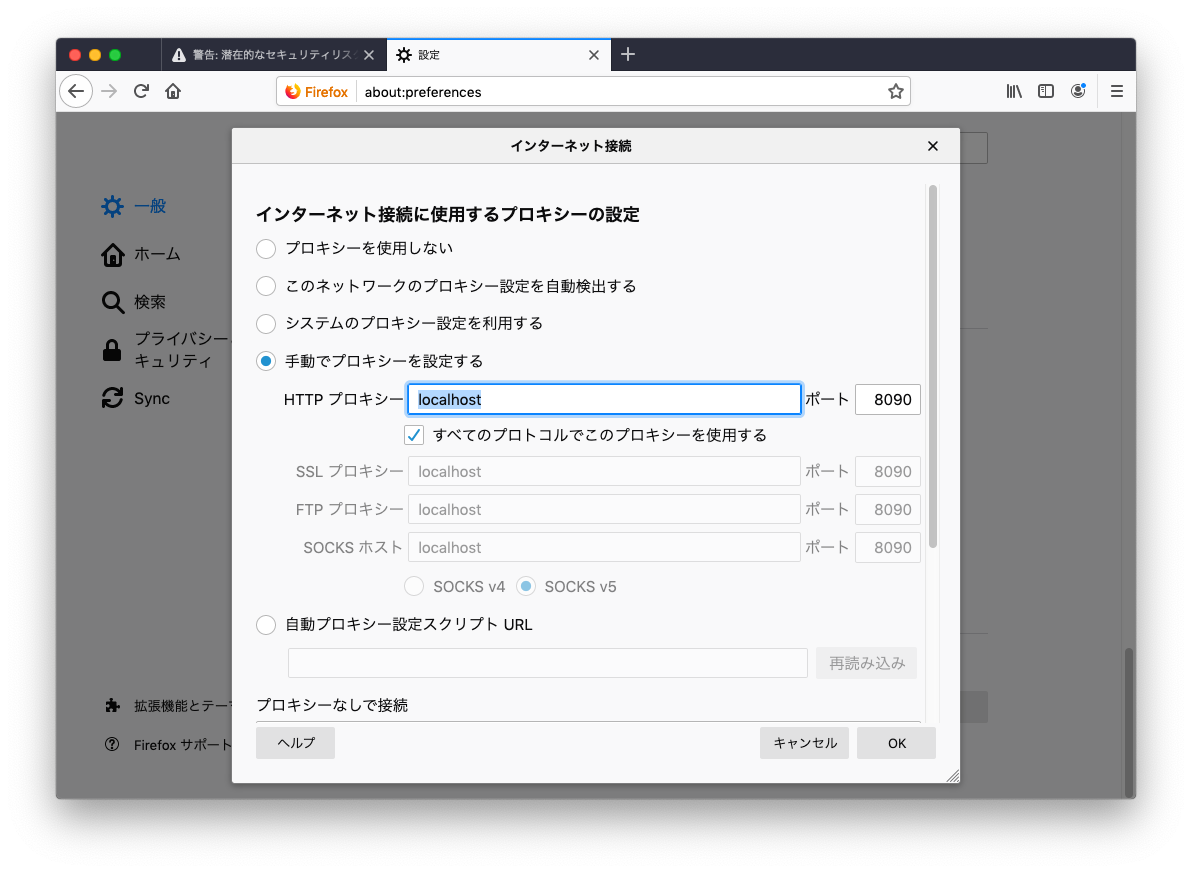This screenshot has height=873, width=1192.
Task: Click the 再読み込み button
Action: click(867, 663)
